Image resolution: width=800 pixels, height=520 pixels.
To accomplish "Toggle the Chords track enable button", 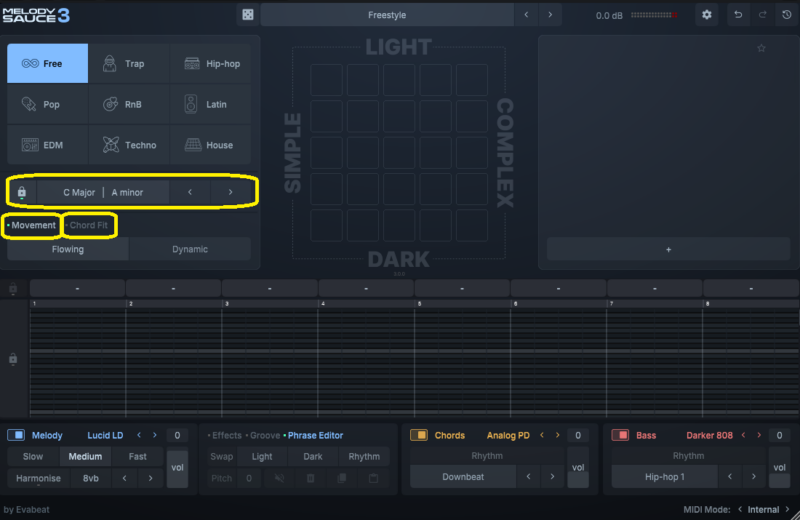I will click(x=419, y=435).
